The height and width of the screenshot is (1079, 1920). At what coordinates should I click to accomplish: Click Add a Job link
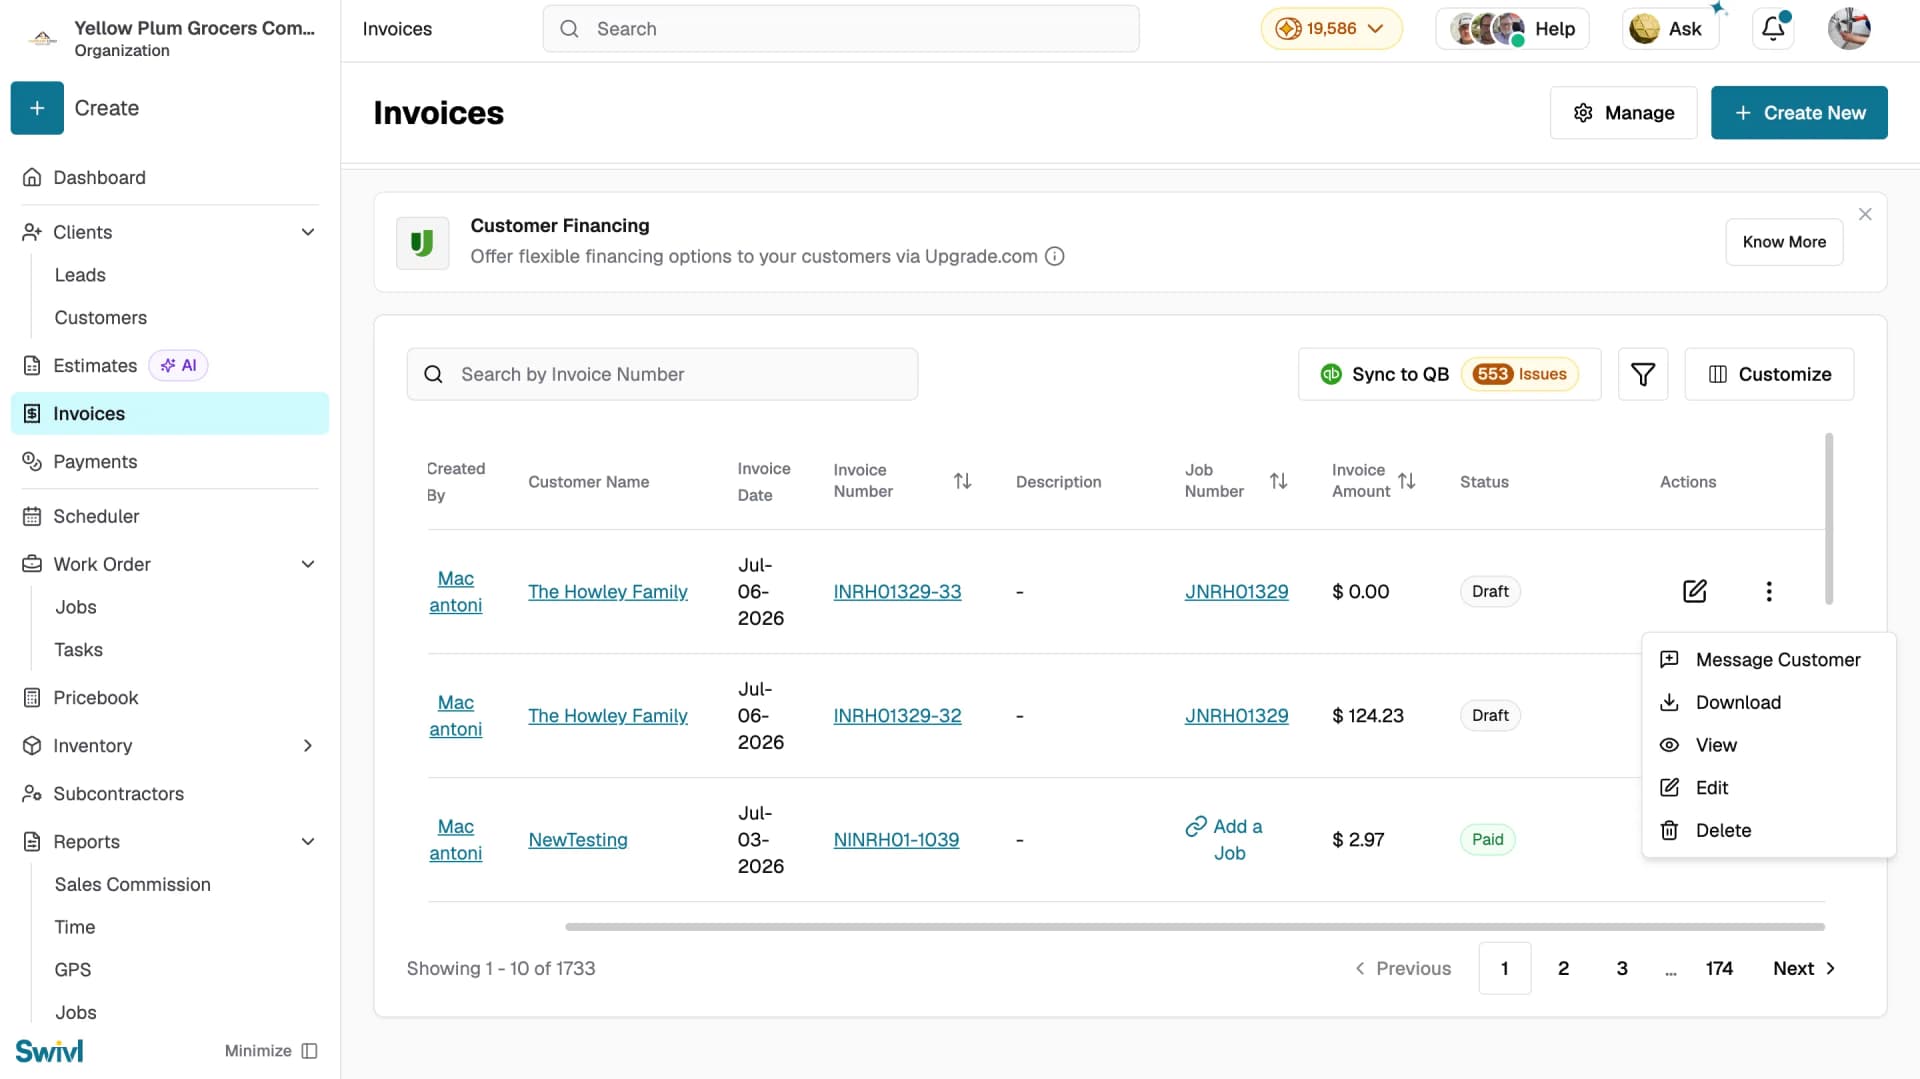pos(1225,840)
